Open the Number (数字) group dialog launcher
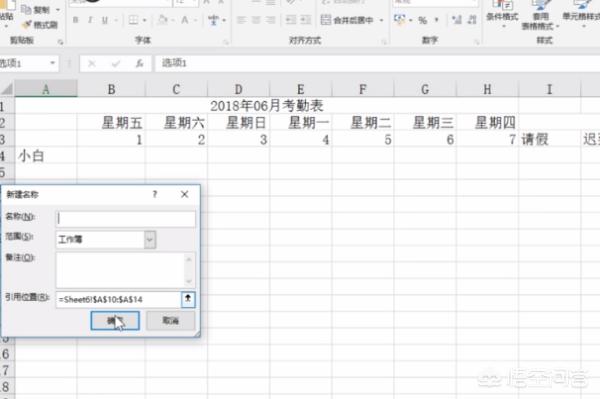Screen dimensions: 600x399 (x=477, y=42)
